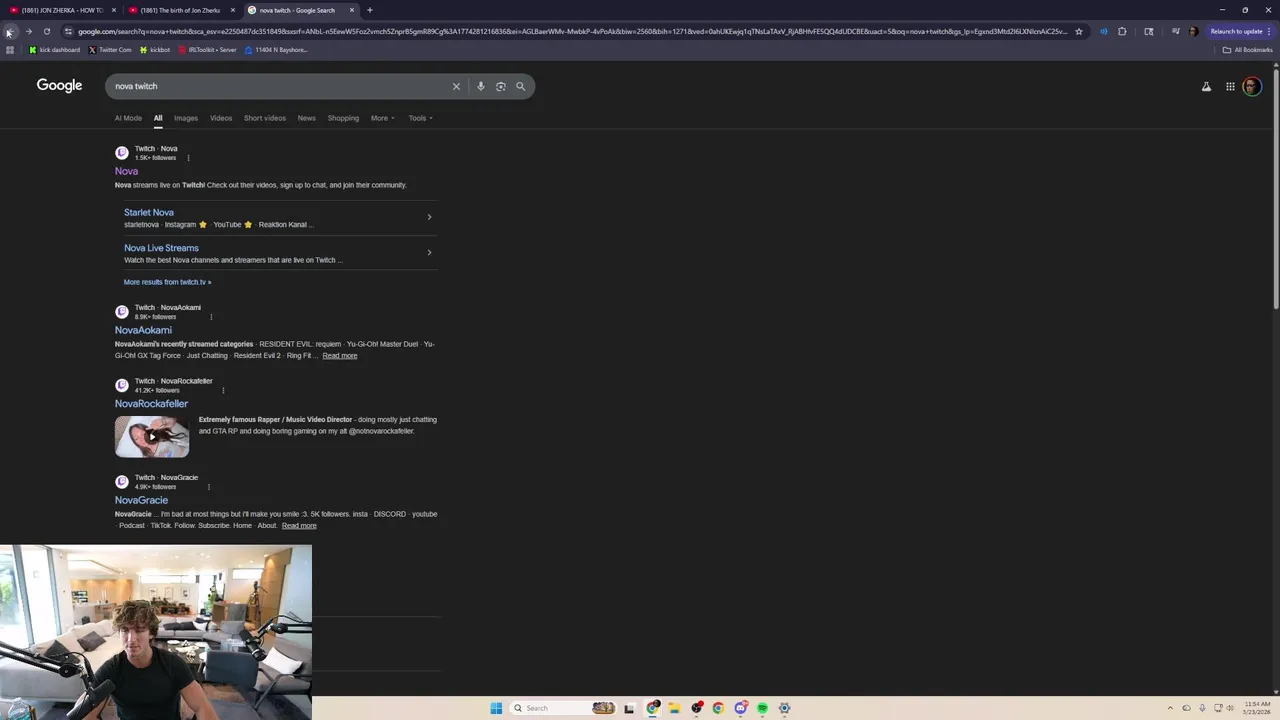1280x720 pixels.
Task: Start voice search with the microphone
Action: (x=481, y=86)
